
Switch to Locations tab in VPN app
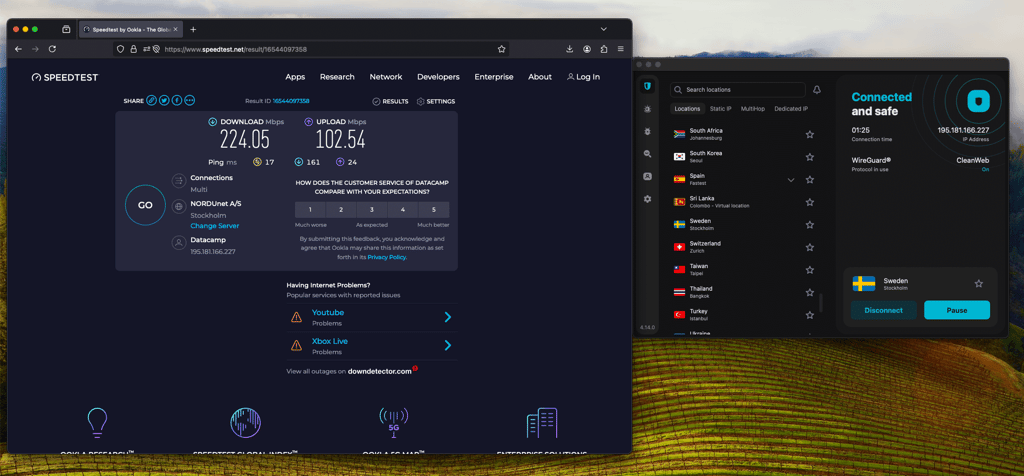coord(687,108)
